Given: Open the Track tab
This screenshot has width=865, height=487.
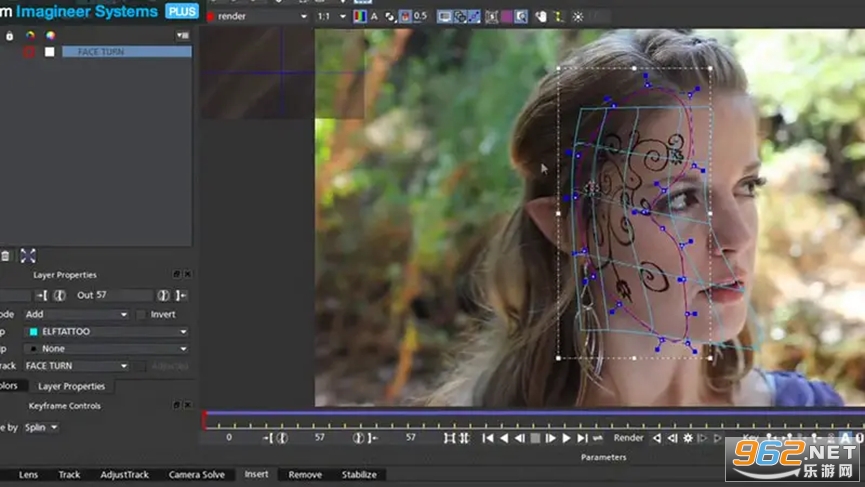Looking at the screenshot, I should click(69, 475).
